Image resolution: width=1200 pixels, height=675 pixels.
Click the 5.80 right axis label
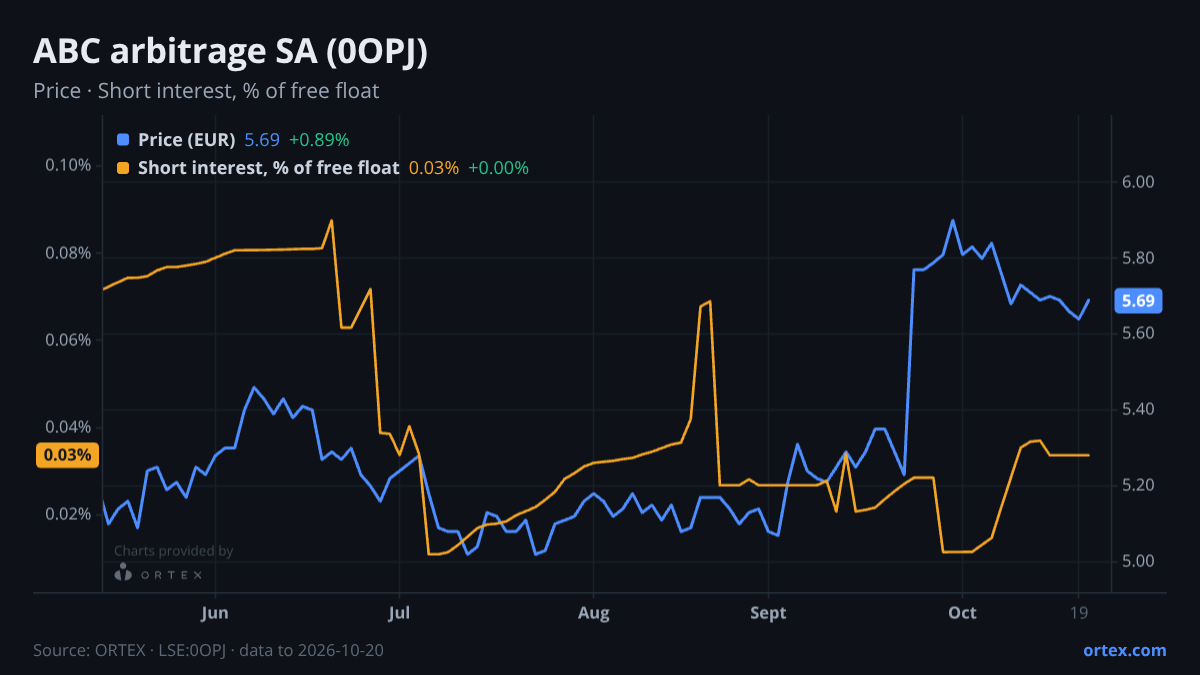pos(1139,258)
